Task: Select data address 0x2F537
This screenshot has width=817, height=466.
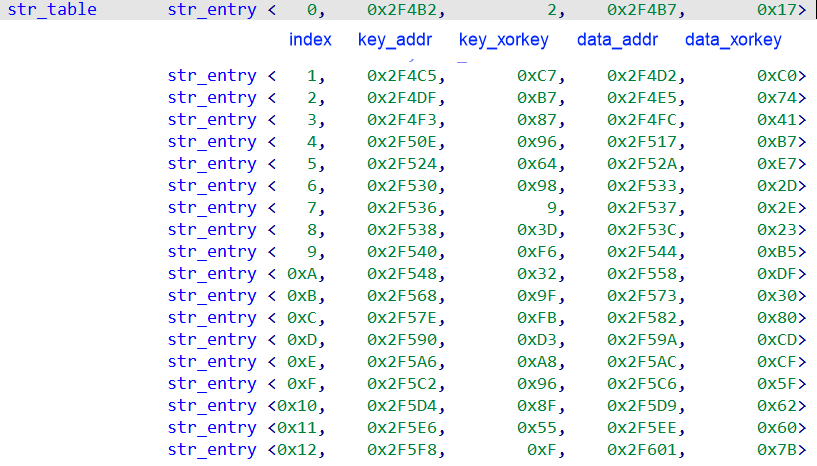Action: (x=641, y=207)
